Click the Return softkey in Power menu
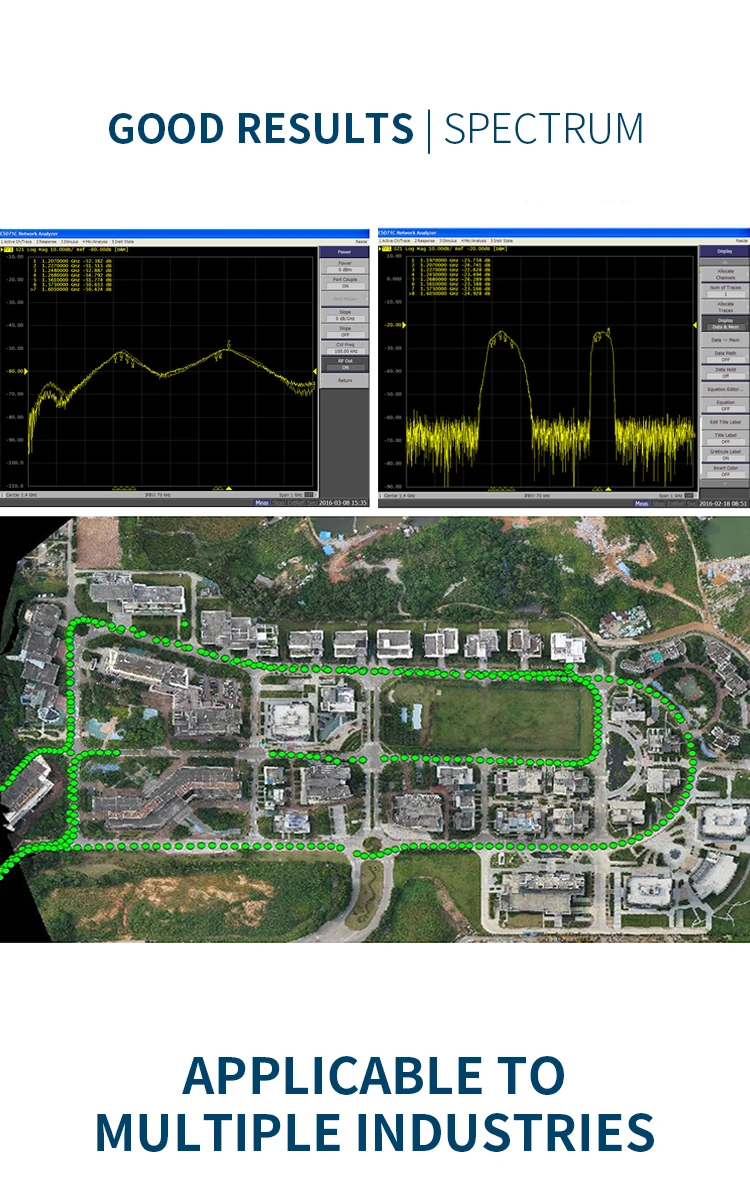Screen dimensions: 750x1192 (x=345, y=380)
